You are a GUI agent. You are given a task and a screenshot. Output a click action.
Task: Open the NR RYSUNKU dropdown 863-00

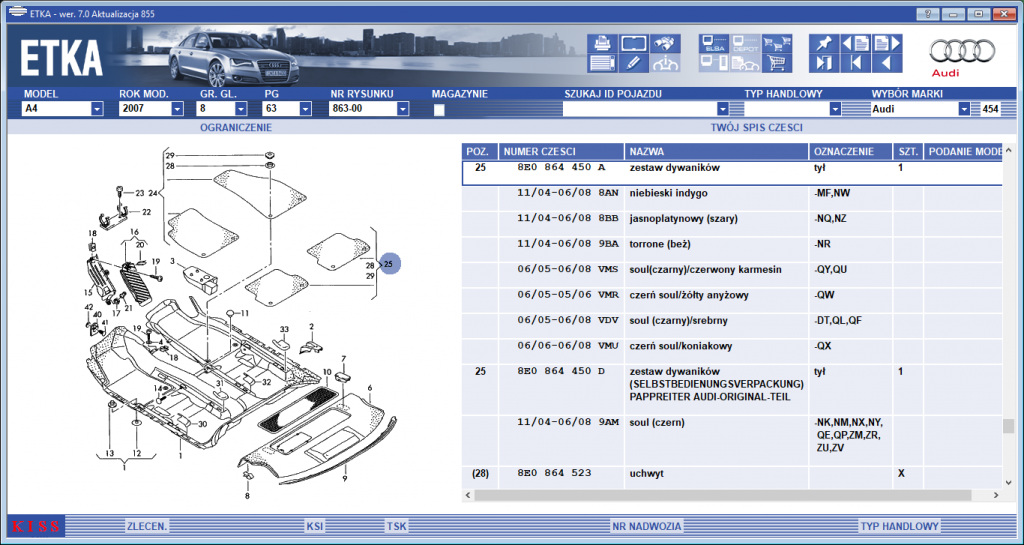[403, 109]
